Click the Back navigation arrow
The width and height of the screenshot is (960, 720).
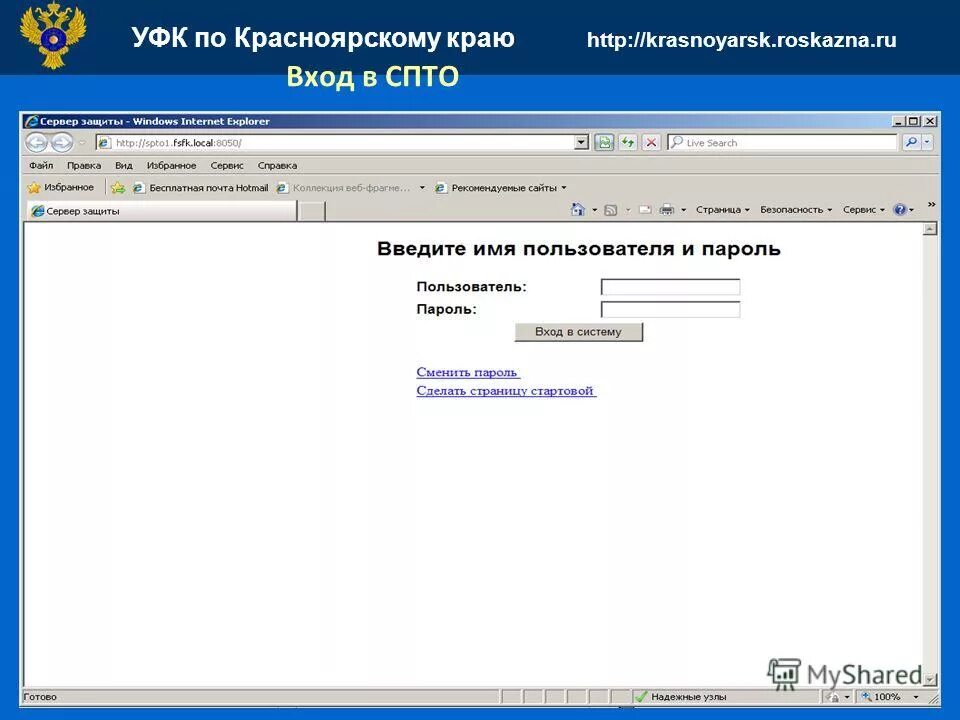point(38,141)
